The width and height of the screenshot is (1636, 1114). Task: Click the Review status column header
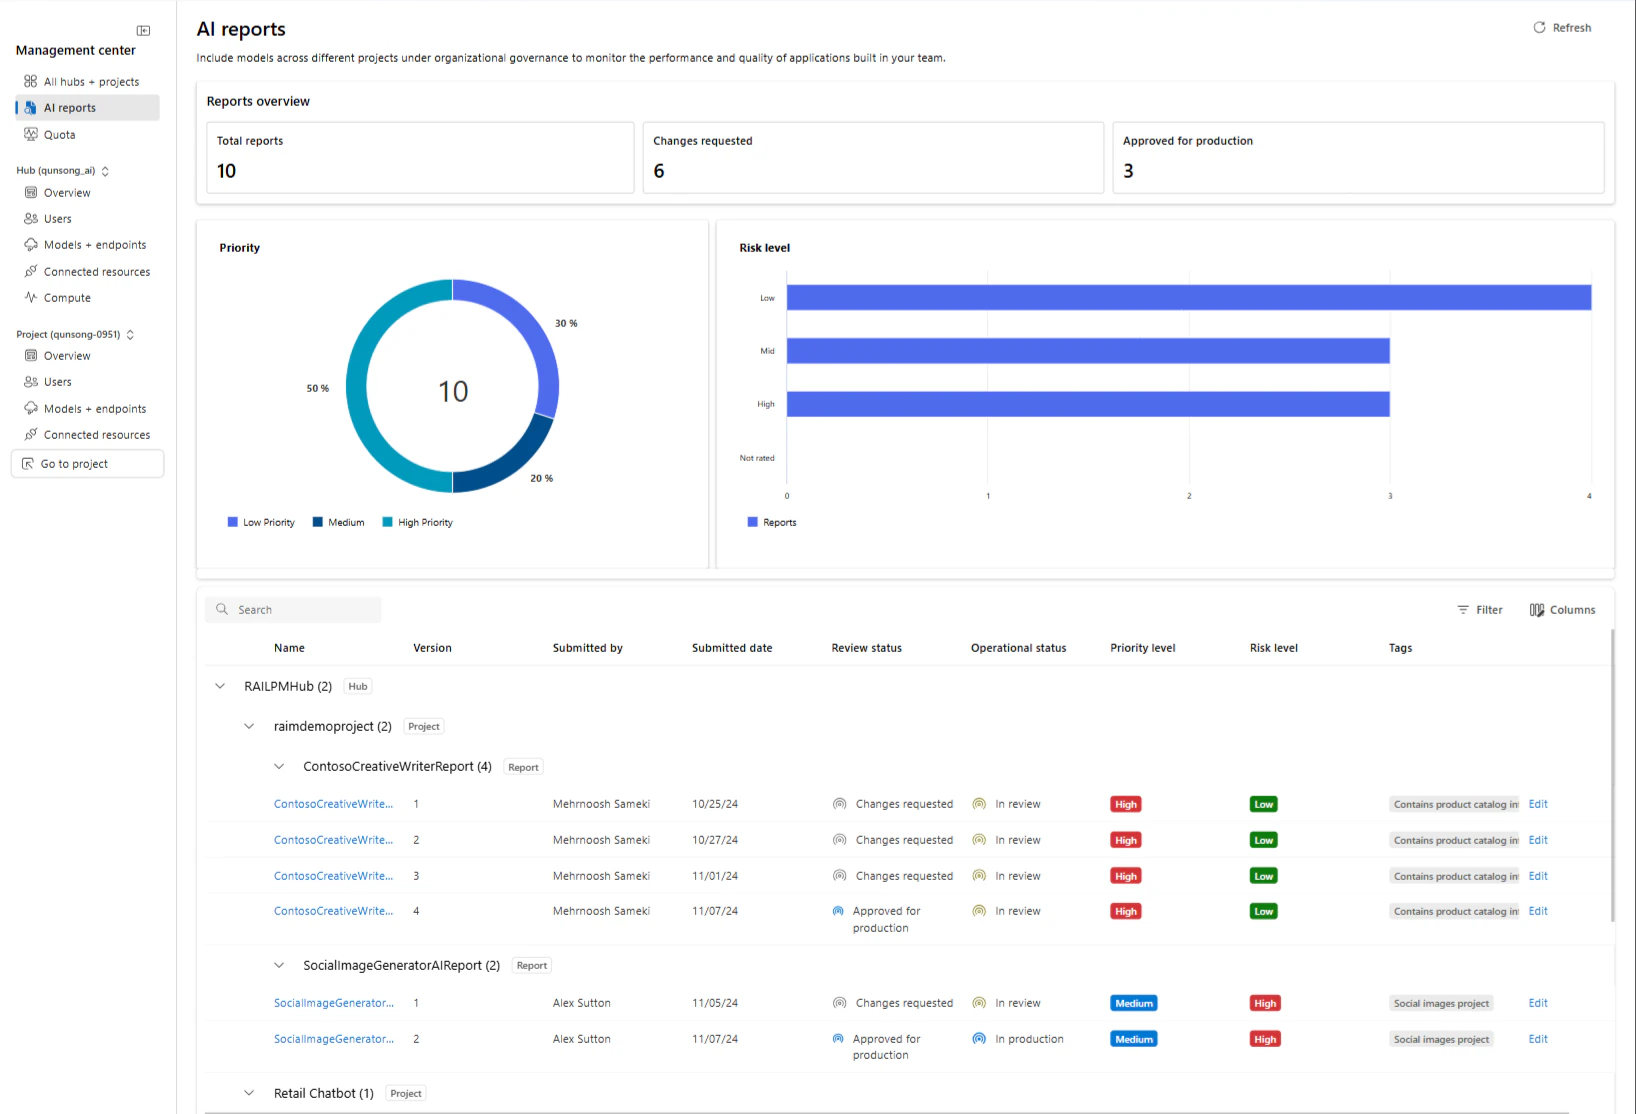pyautogui.click(x=867, y=648)
